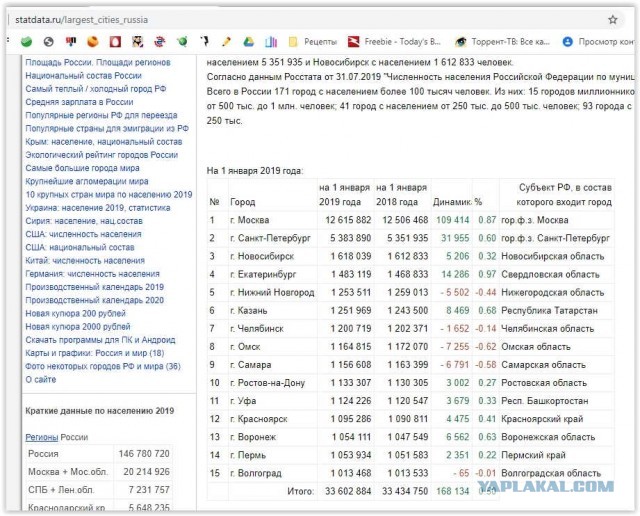This screenshot has height=516, width=640.
Task: Open link Германия: численность населения
Action: tap(93, 274)
